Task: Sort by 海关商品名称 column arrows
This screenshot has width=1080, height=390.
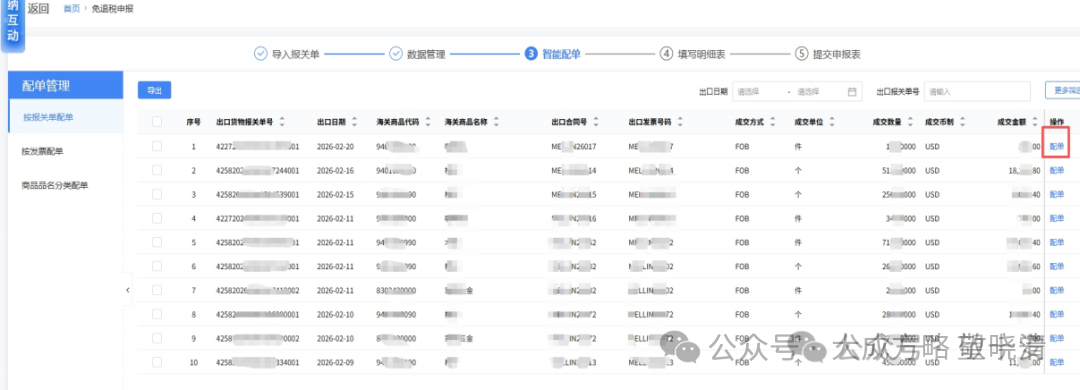Action: [x=496, y=122]
